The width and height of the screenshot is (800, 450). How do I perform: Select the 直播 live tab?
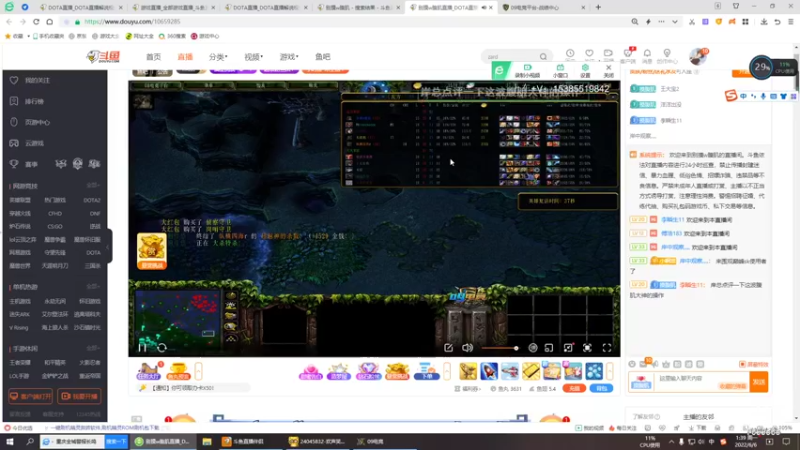[185, 57]
